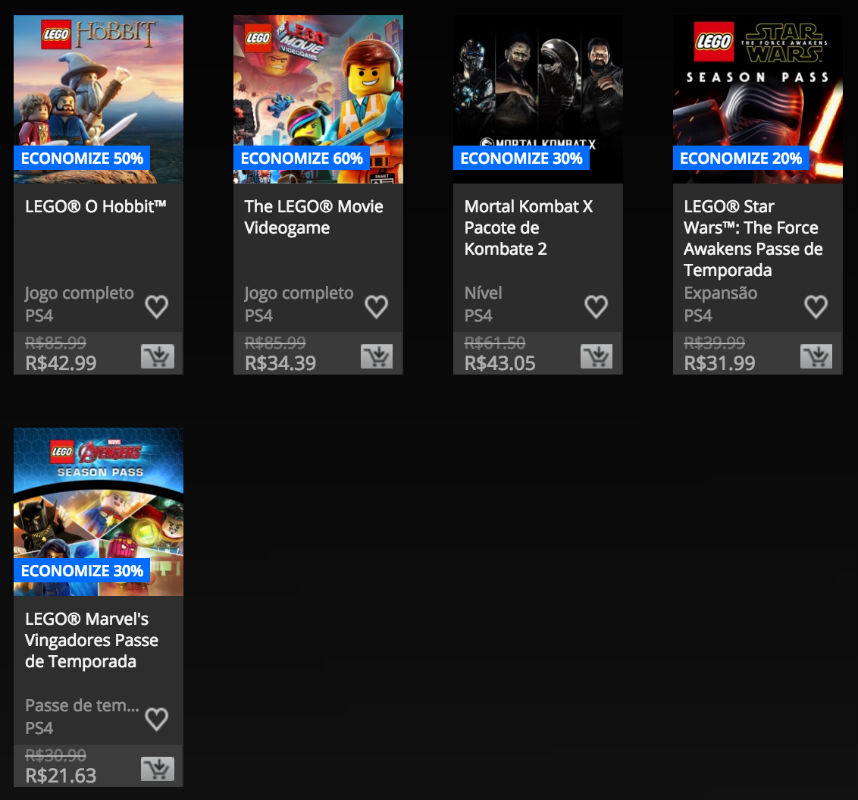
Task: Add The LEGO Movie Videogame to cart
Action: coord(377,356)
